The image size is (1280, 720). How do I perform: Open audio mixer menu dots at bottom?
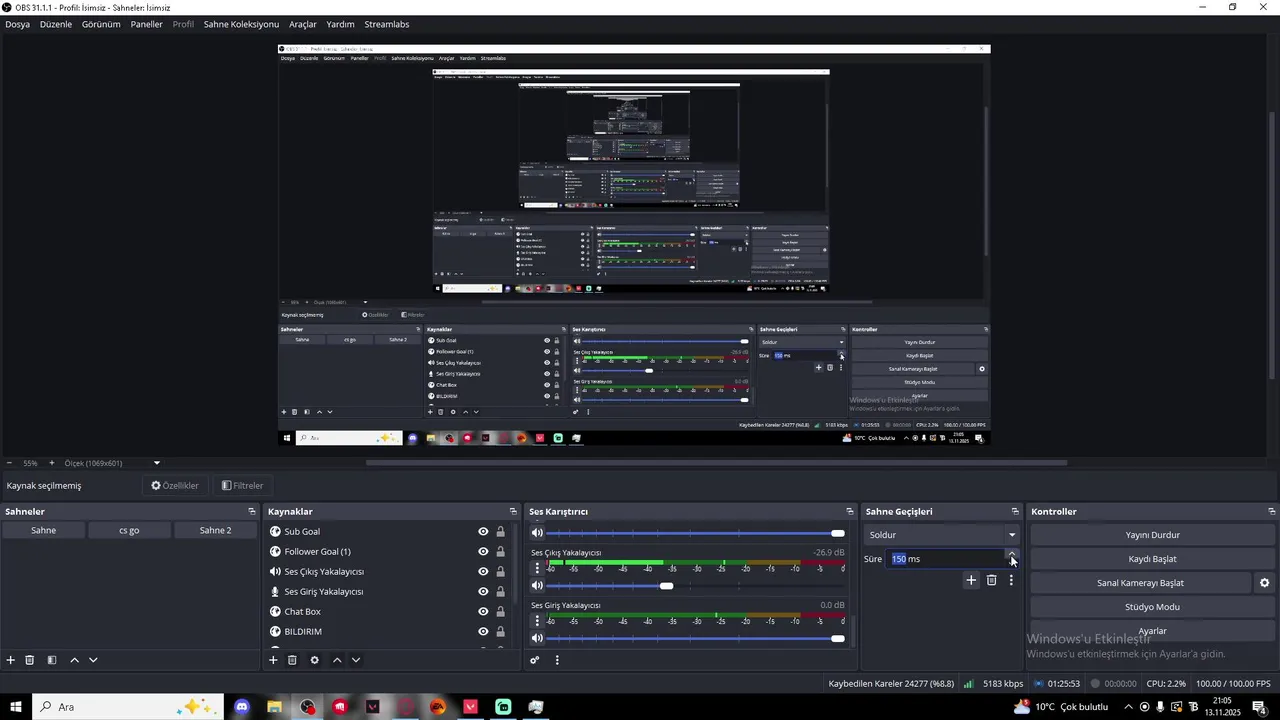(557, 660)
